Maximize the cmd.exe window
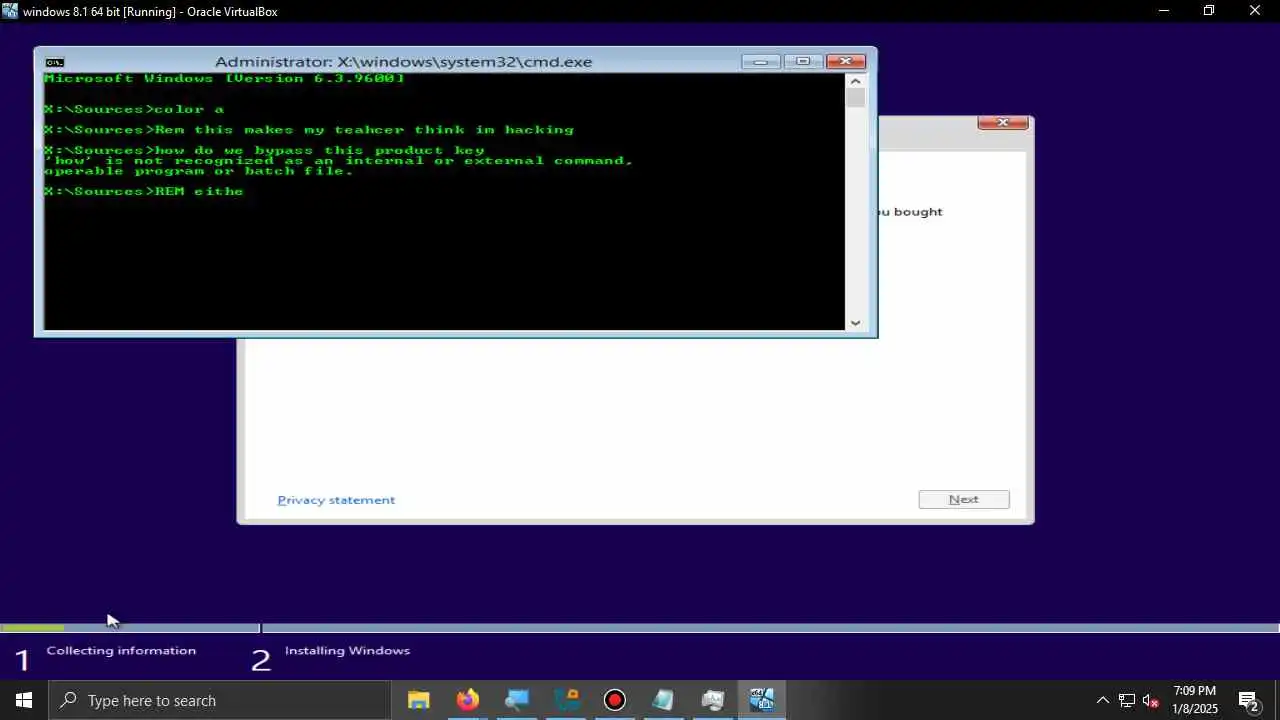This screenshot has height=720, width=1280. [803, 62]
